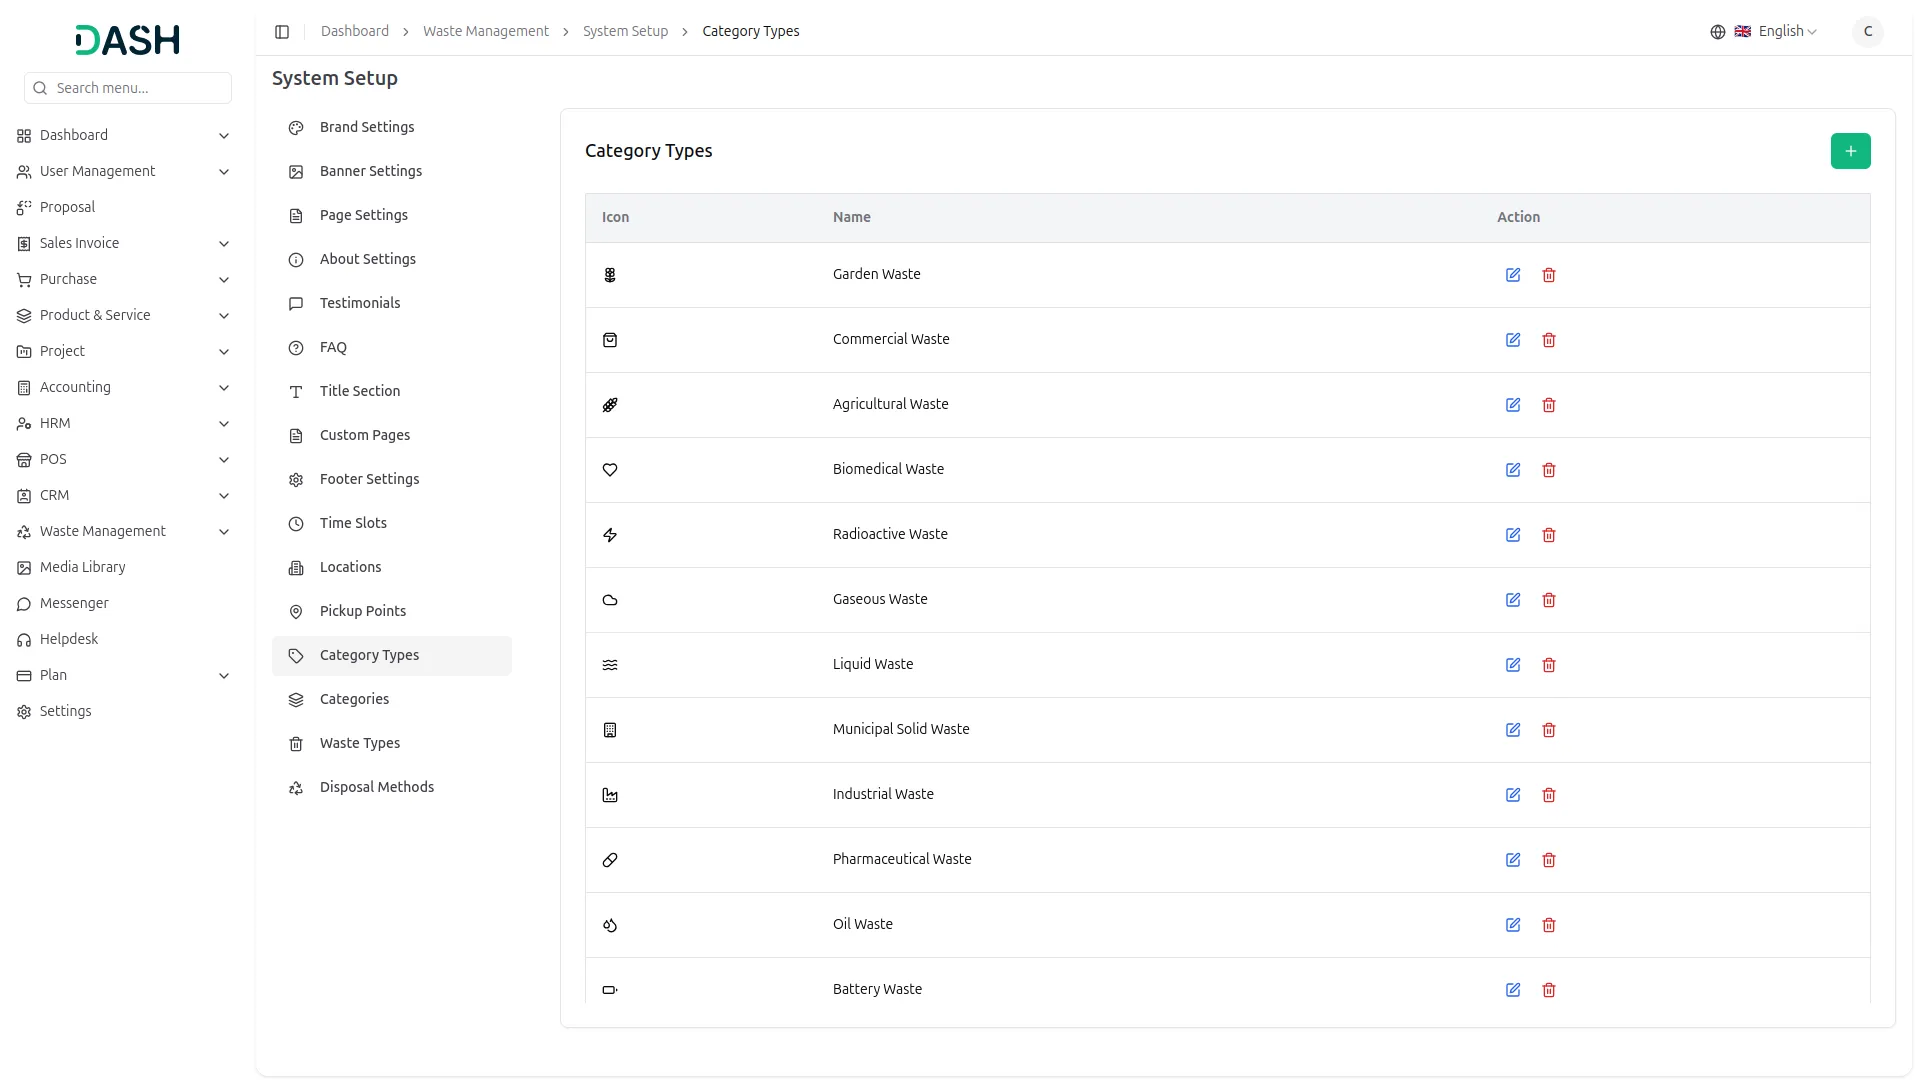The height and width of the screenshot is (1080, 1920).
Task: Click the Waste Management breadcrumb link
Action: point(485,31)
